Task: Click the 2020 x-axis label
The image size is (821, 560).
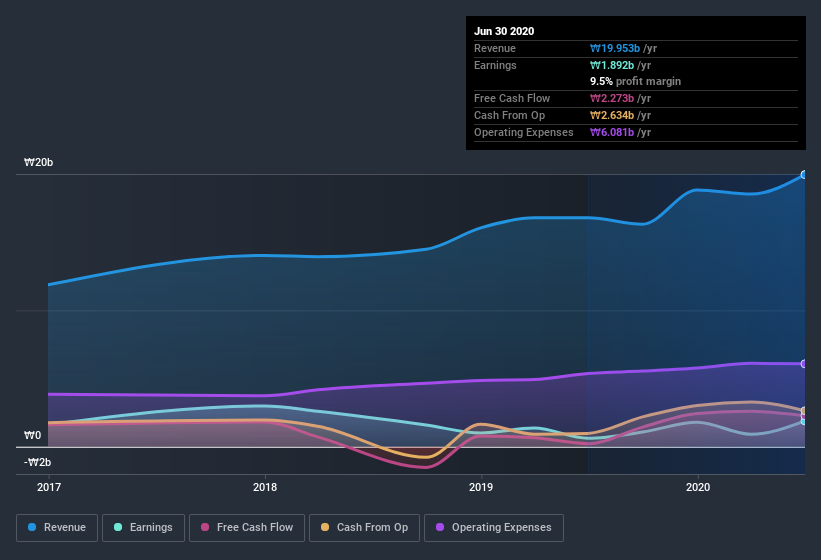Action: 698,487
